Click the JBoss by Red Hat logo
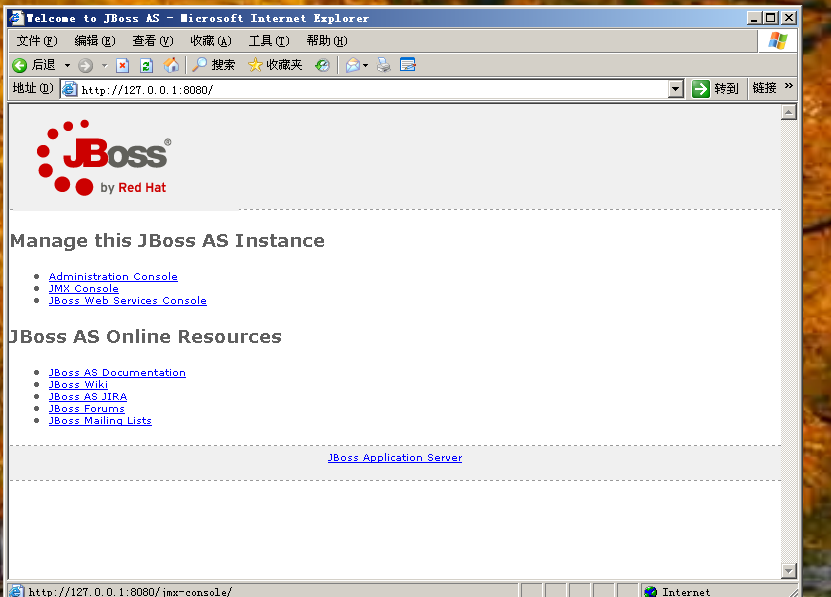This screenshot has width=831, height=597. [104, 157]
